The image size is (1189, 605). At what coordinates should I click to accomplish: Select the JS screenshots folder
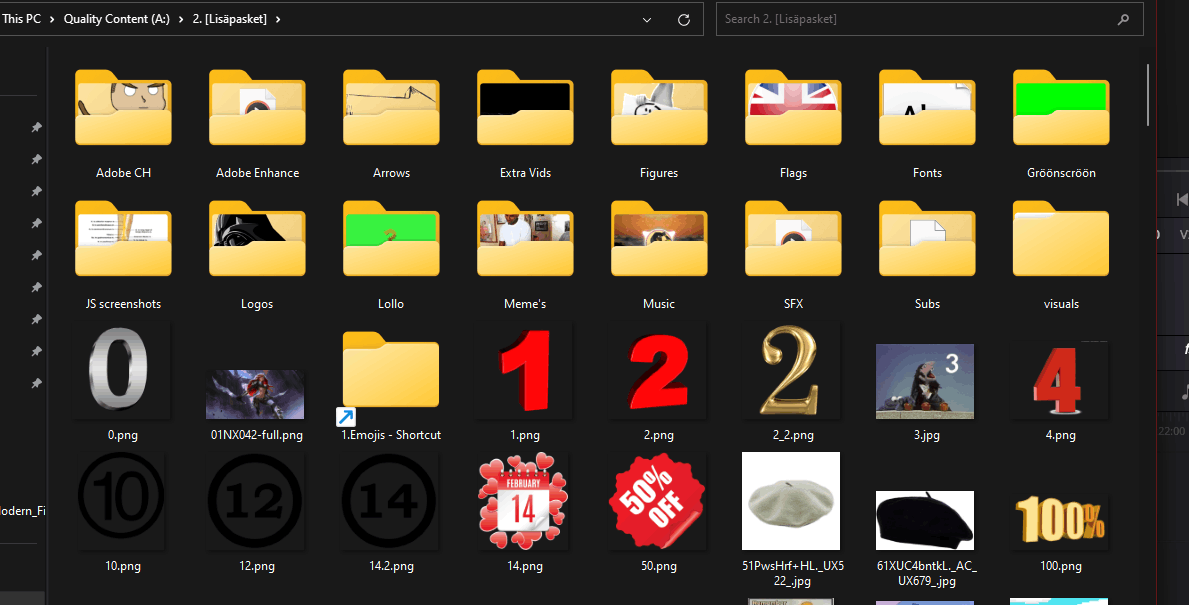123,239
